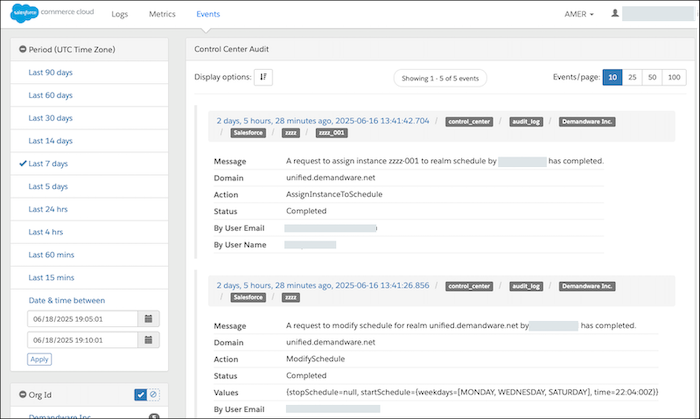Click the stopSchedule=null Values text
This screenshot has width=700, height=419.
472,392
